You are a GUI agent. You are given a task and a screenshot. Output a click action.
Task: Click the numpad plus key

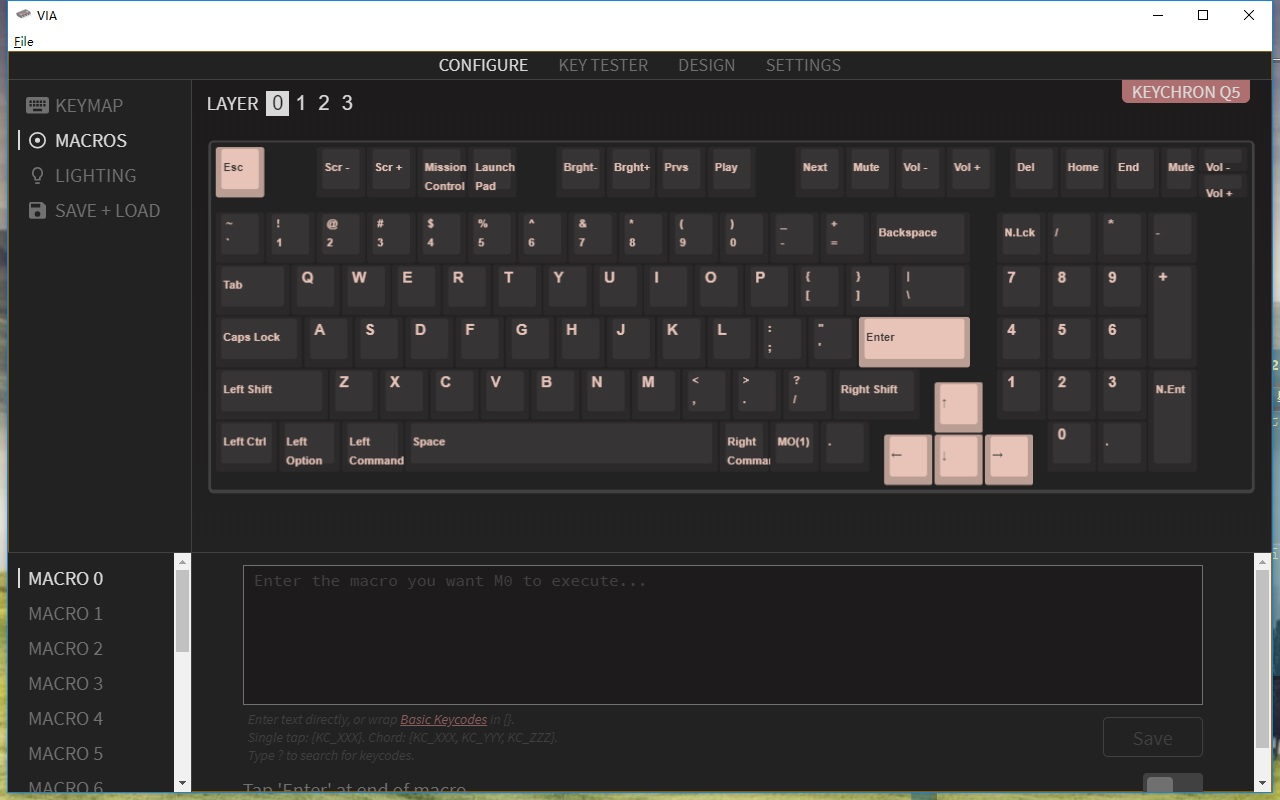pyautogui.click(x=1173, y=316)
